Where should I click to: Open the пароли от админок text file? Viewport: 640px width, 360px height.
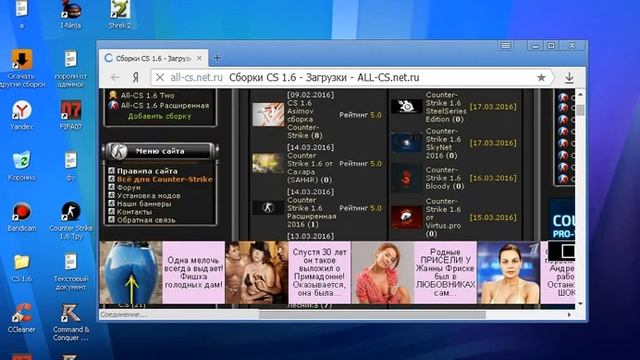[x=71, y=69]
